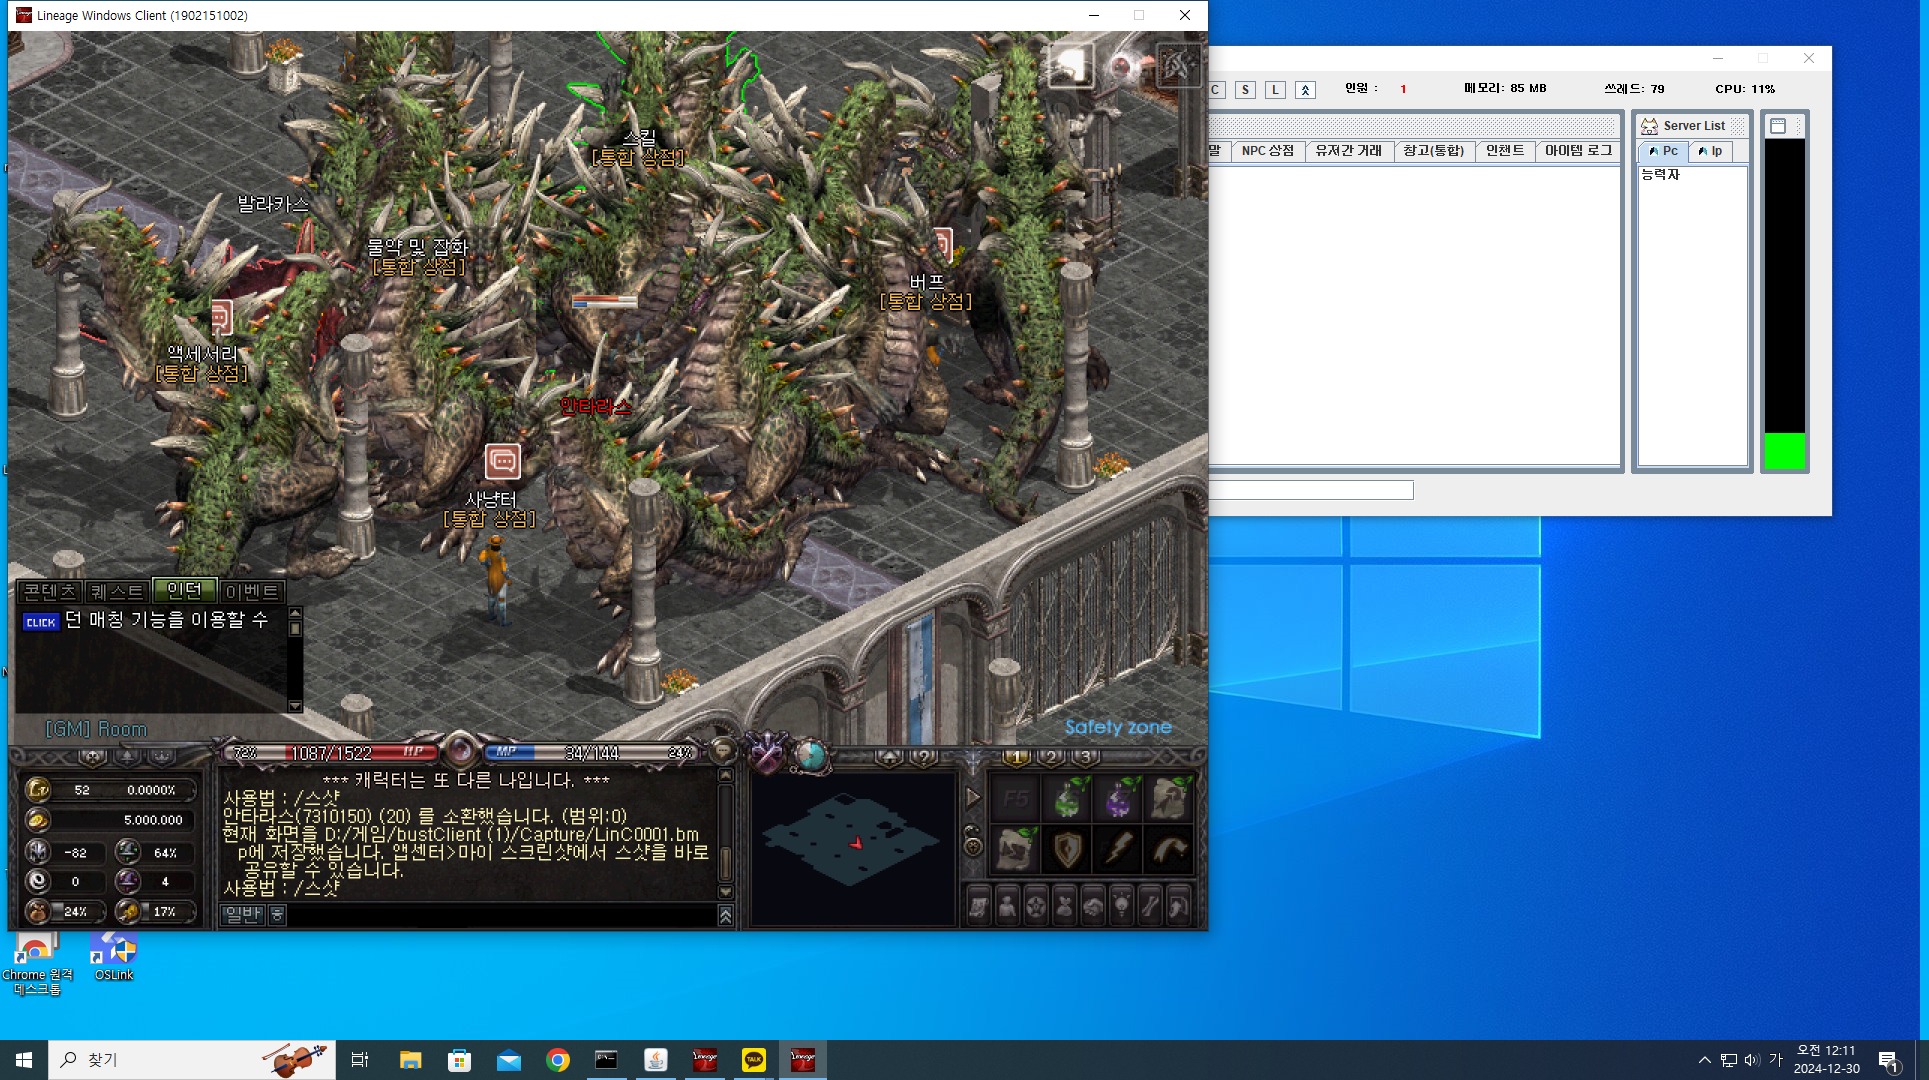Switch to the 이벤트 tab
1929x1080 pixels.
(253, 591)
